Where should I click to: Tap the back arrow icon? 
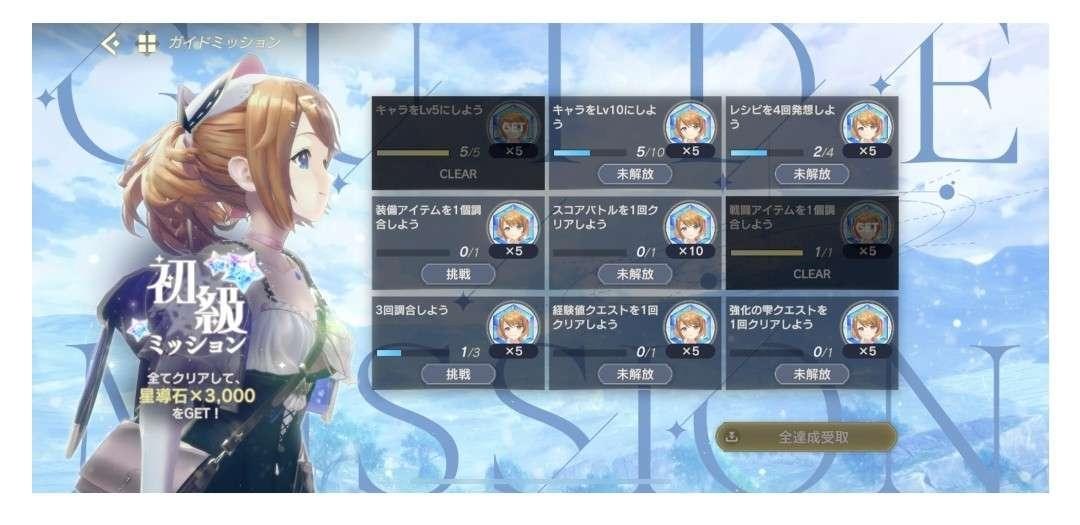110,43
